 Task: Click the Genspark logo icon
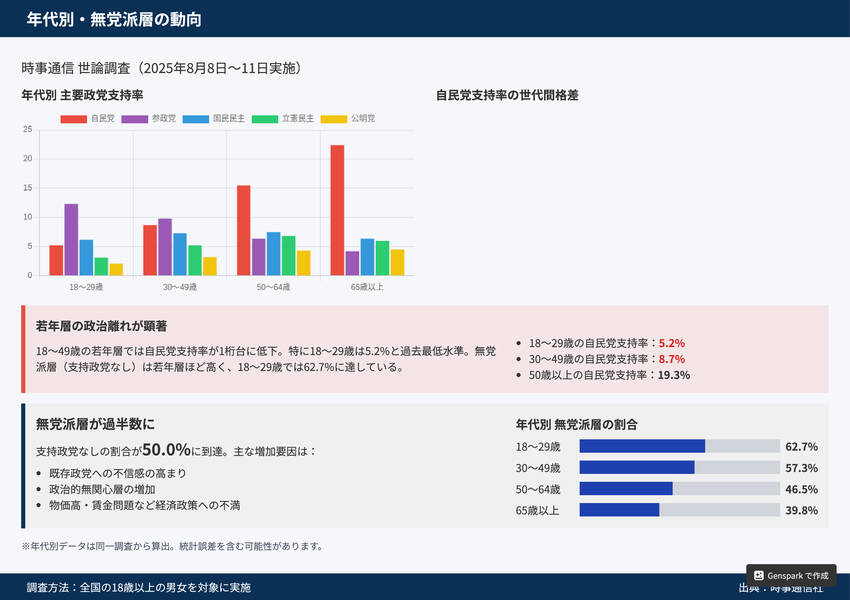pyautogui.click(x=759, y=575)
